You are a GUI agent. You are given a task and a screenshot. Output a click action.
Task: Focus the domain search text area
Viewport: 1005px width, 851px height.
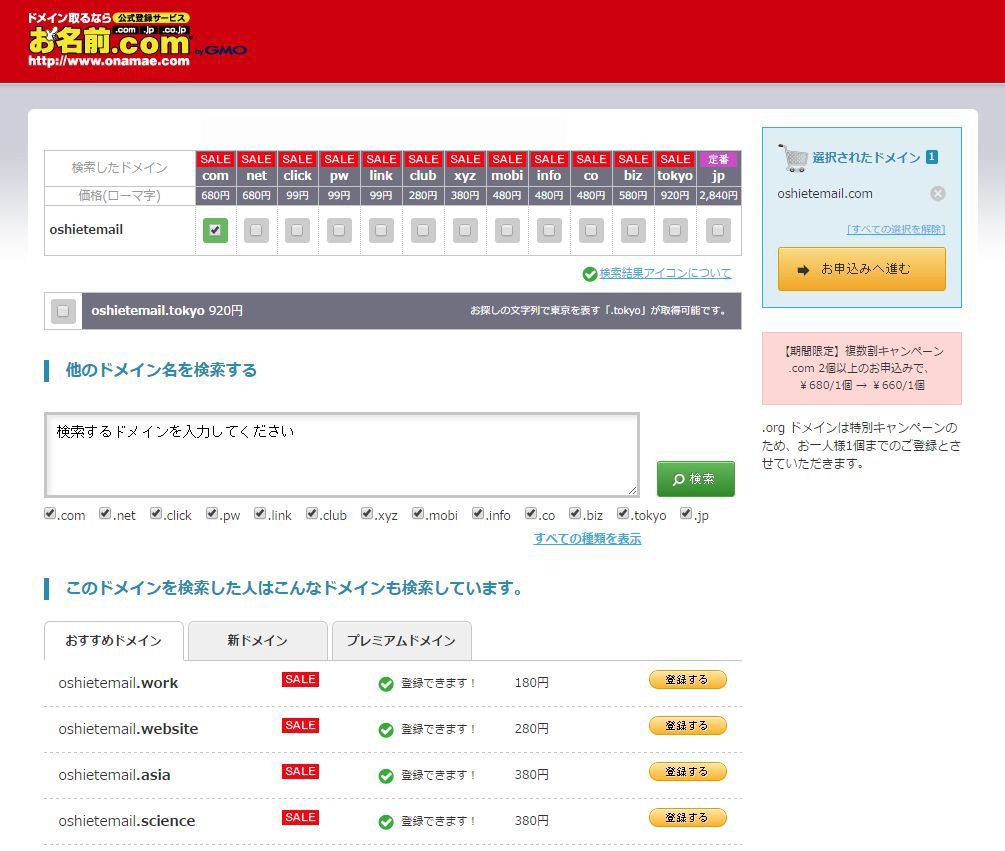pos(342,455)
